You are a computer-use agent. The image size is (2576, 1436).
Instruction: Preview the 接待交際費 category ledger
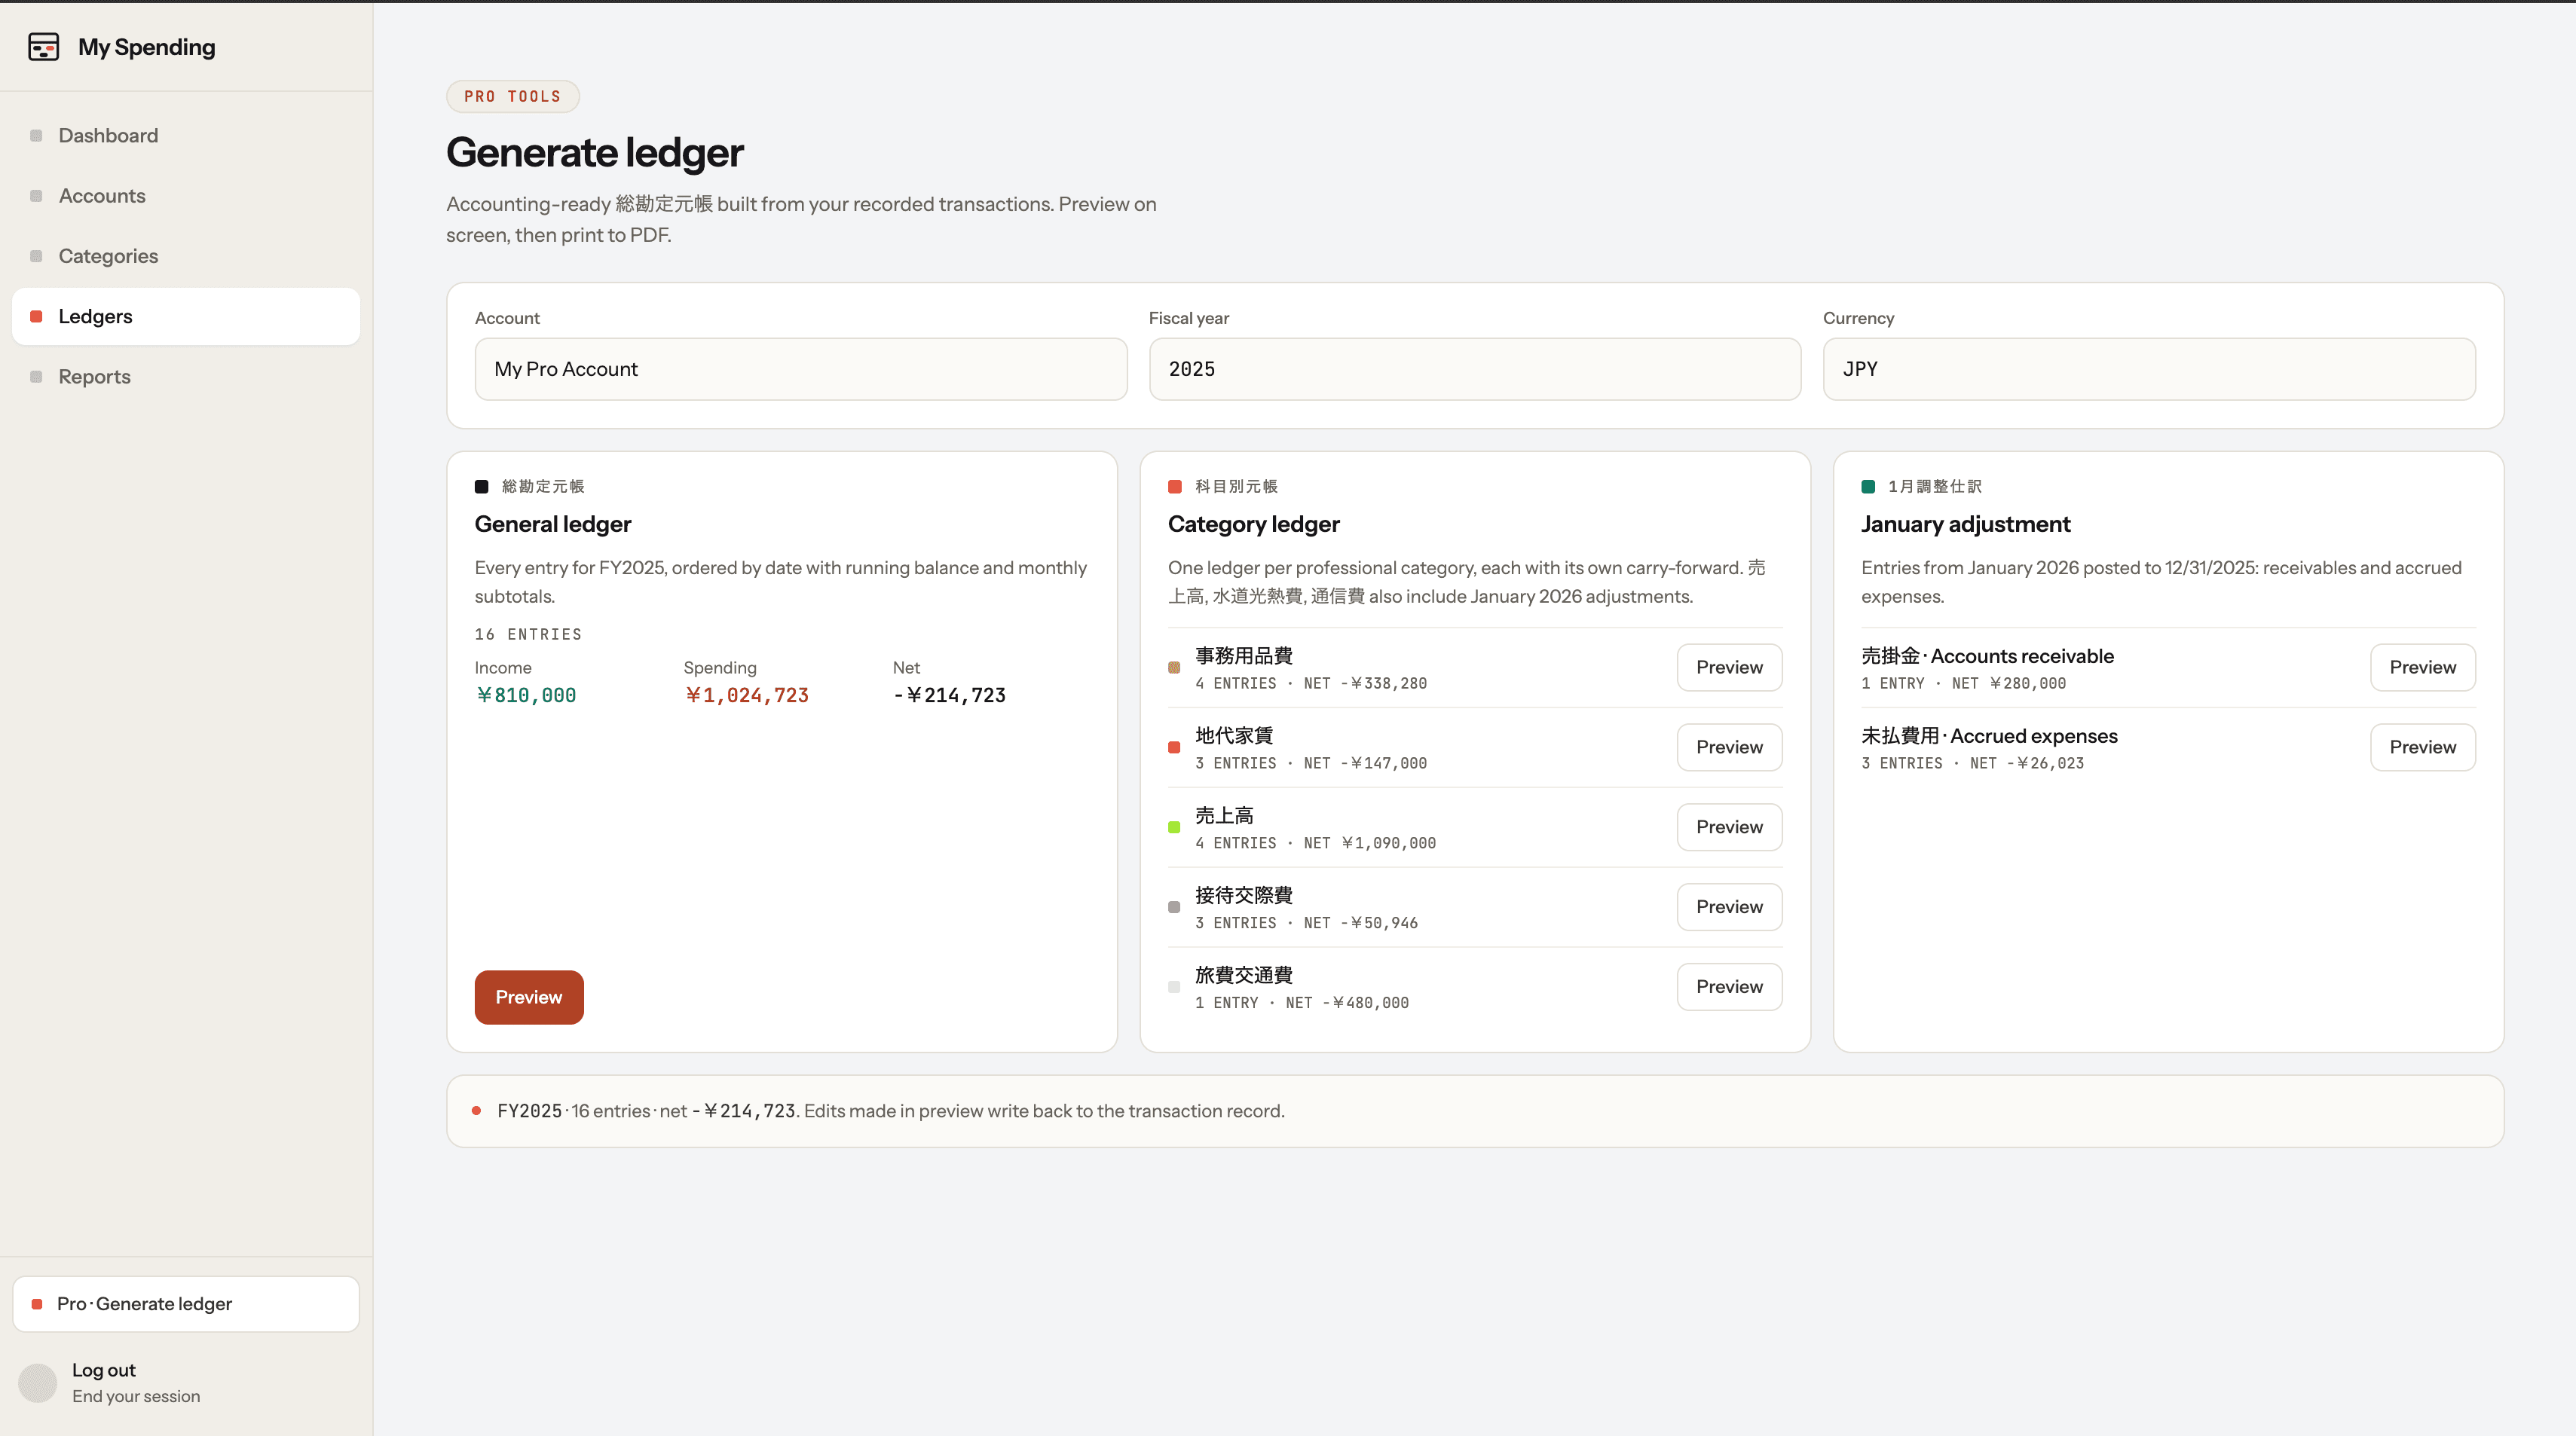tap(1729, 907)
